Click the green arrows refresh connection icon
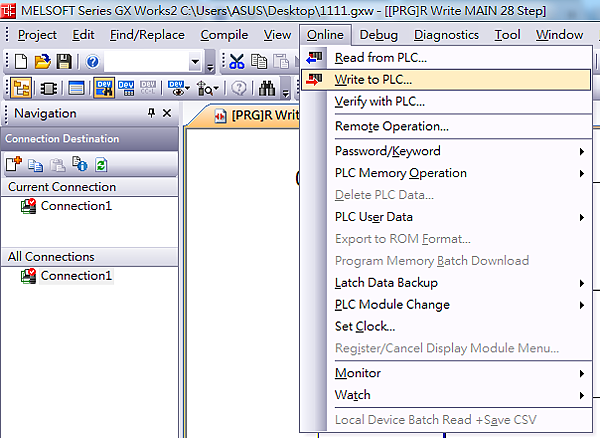 click(x=101, y=165)
